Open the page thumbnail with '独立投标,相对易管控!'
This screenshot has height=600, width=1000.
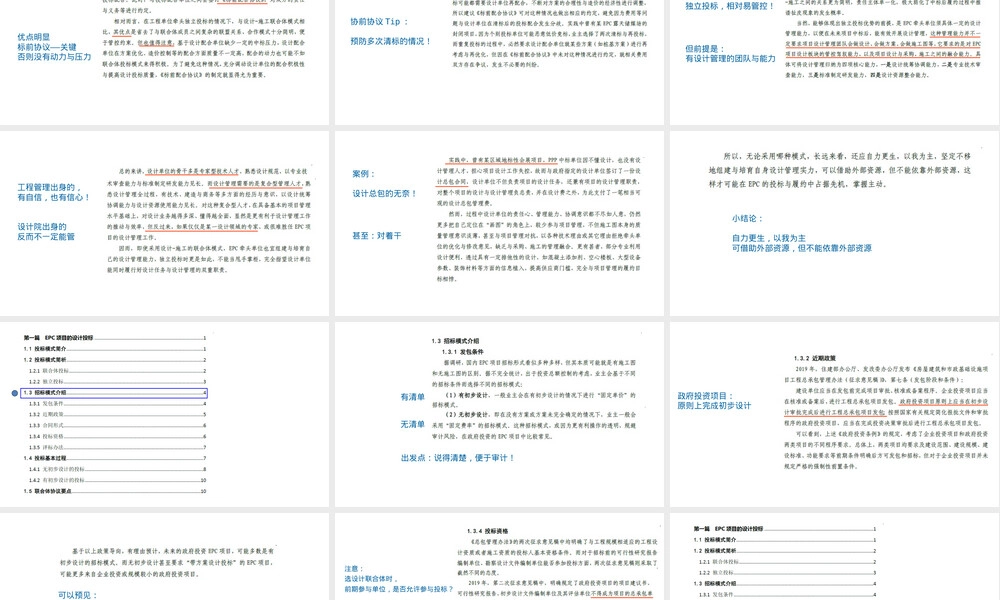(835, 62)
